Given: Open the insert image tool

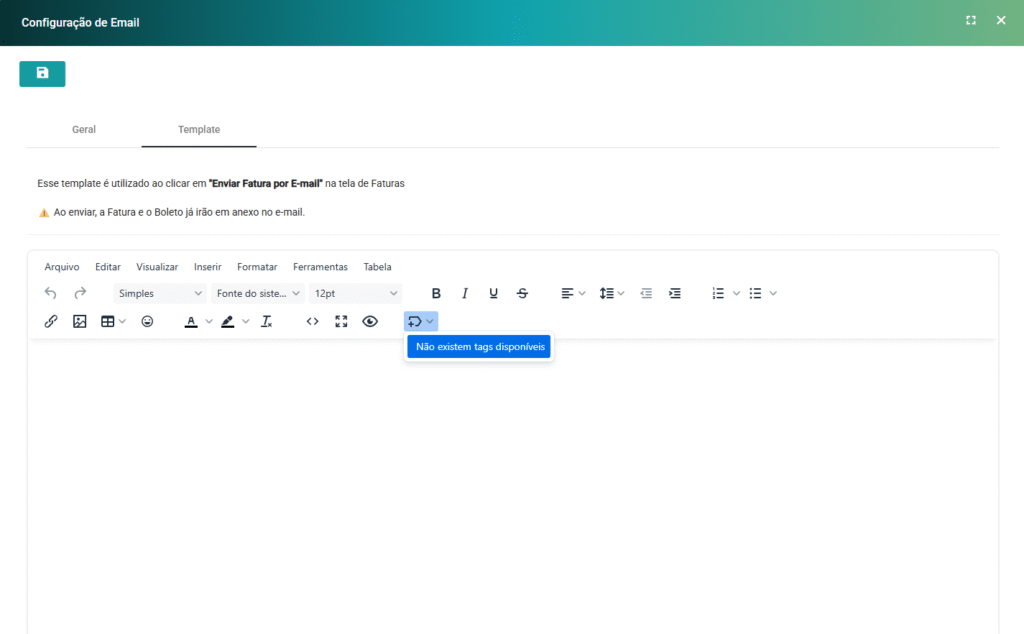Looking at the screenshot, I should tap(80, 322).
